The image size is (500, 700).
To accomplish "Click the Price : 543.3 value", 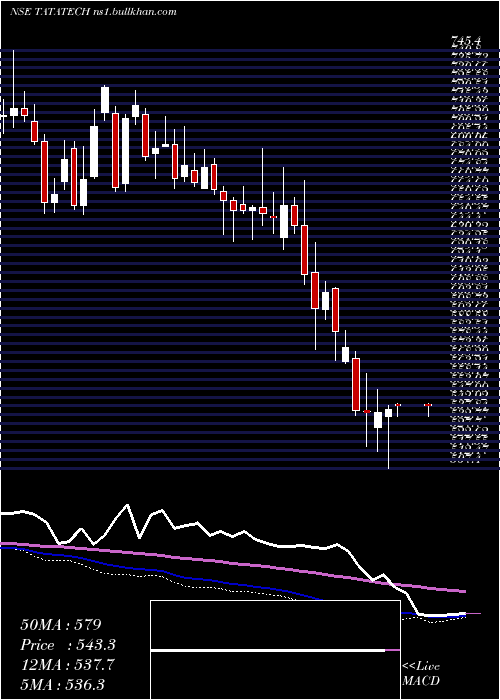I will coord(68,645).
